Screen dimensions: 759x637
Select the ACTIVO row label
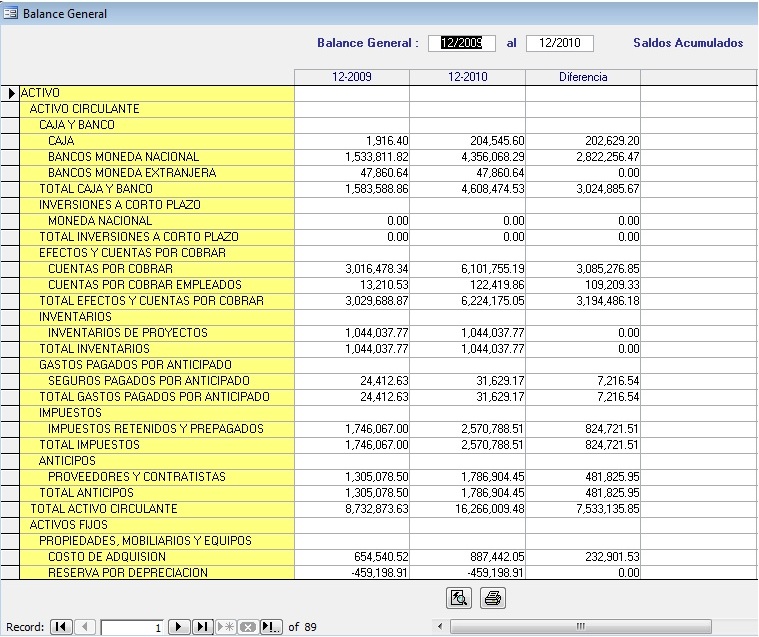click(40, 93)
